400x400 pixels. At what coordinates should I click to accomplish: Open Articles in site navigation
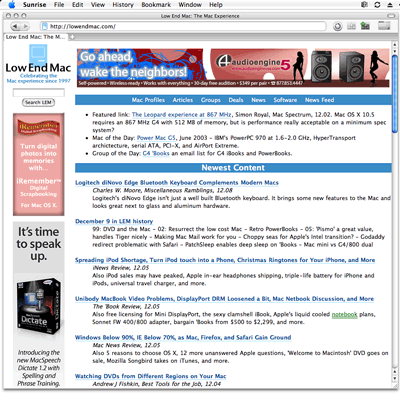pyautogui.click(x=182, y=100)
